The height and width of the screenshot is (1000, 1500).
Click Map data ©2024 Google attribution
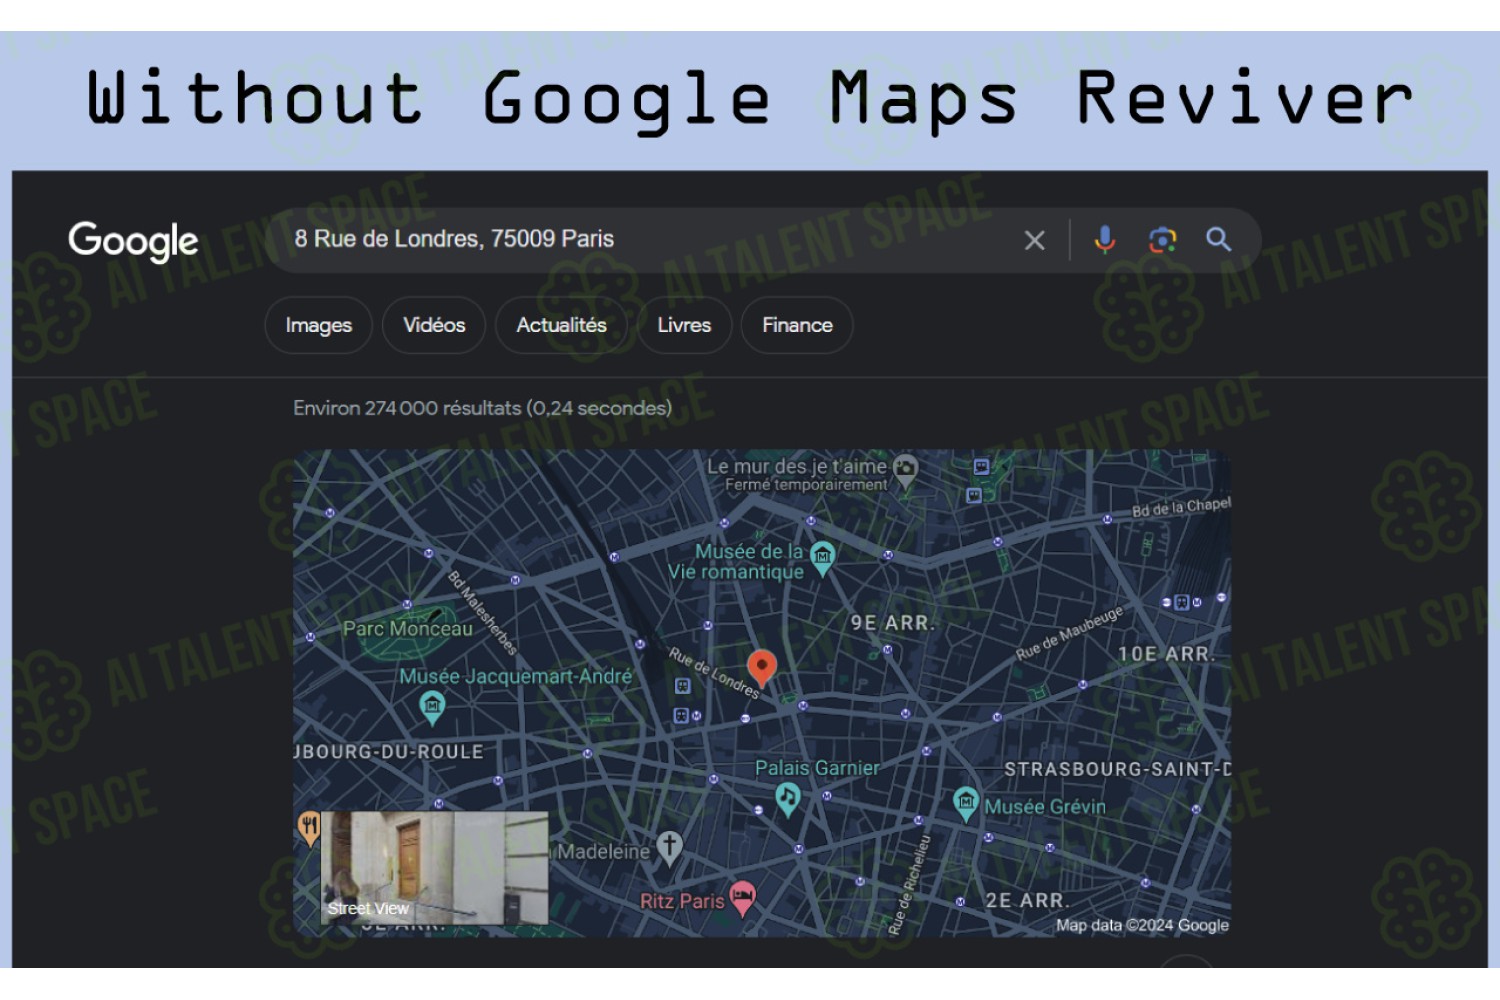pyautogui.click(x=1142, y=926)
